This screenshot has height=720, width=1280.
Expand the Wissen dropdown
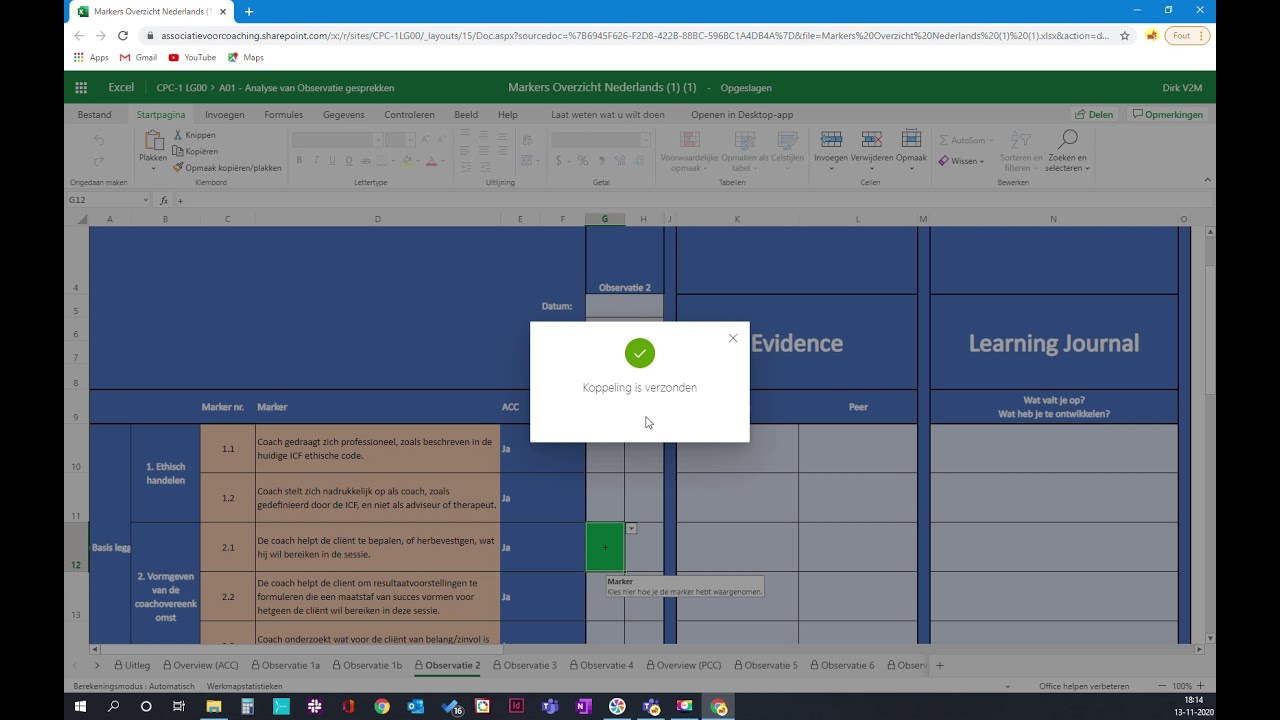click(961, 161)
